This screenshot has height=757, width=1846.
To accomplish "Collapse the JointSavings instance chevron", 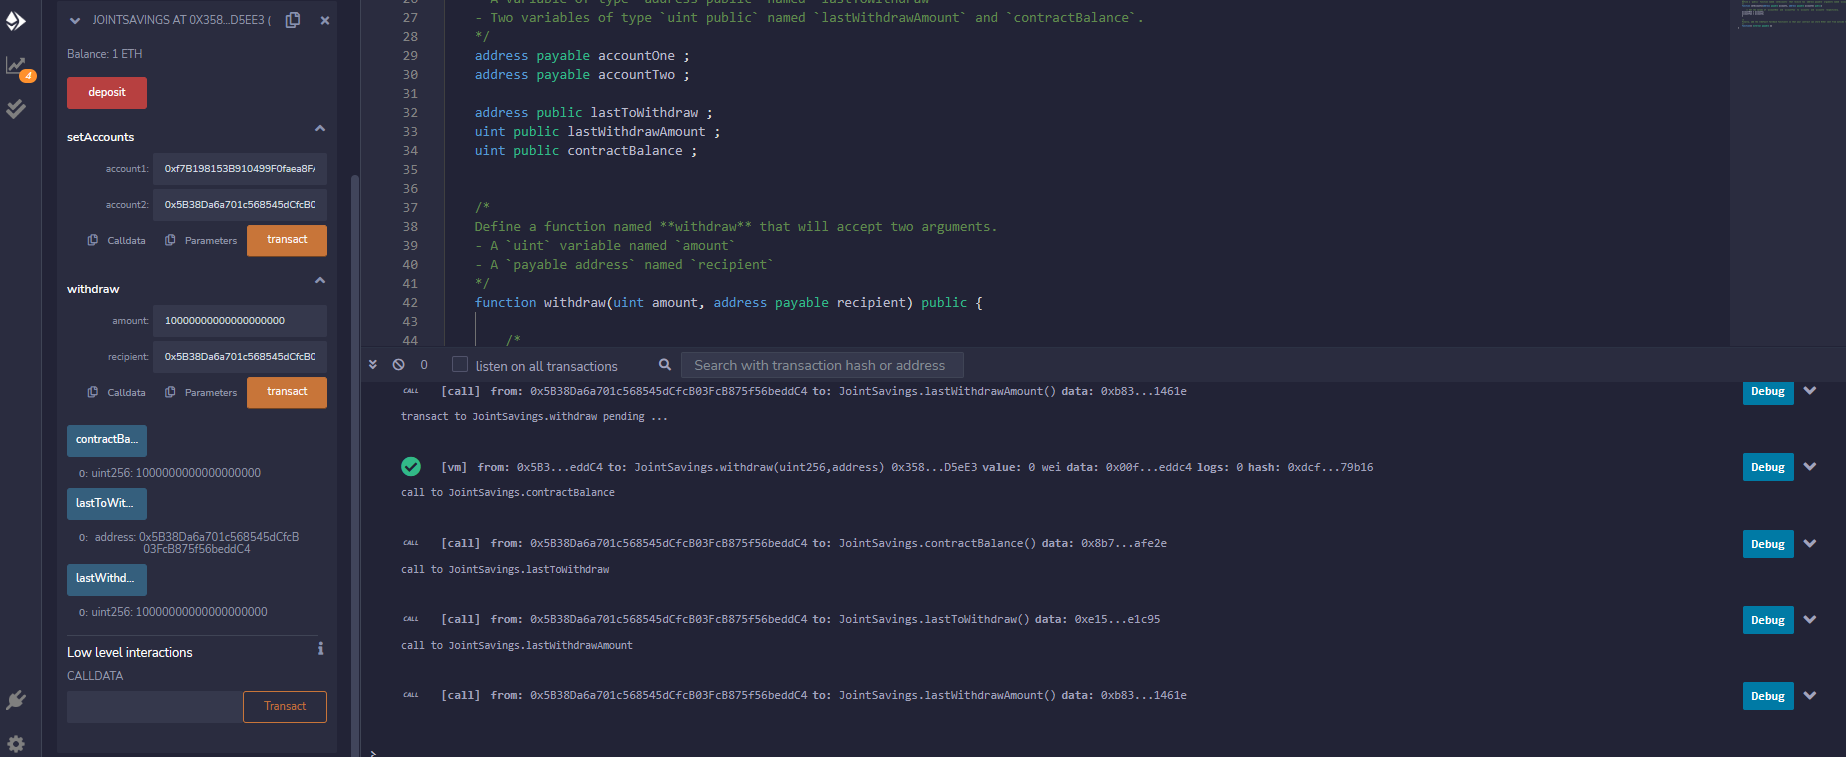I will [x=75, y=20].
